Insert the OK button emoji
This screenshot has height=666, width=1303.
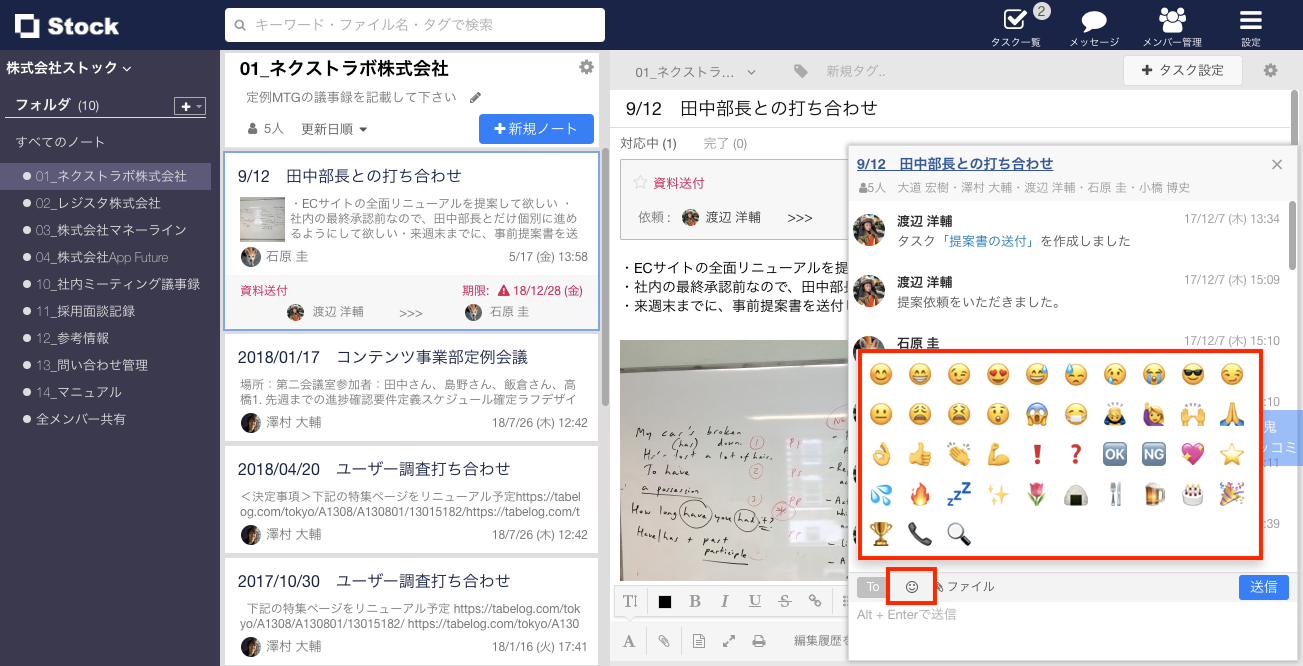point(1115,454)
